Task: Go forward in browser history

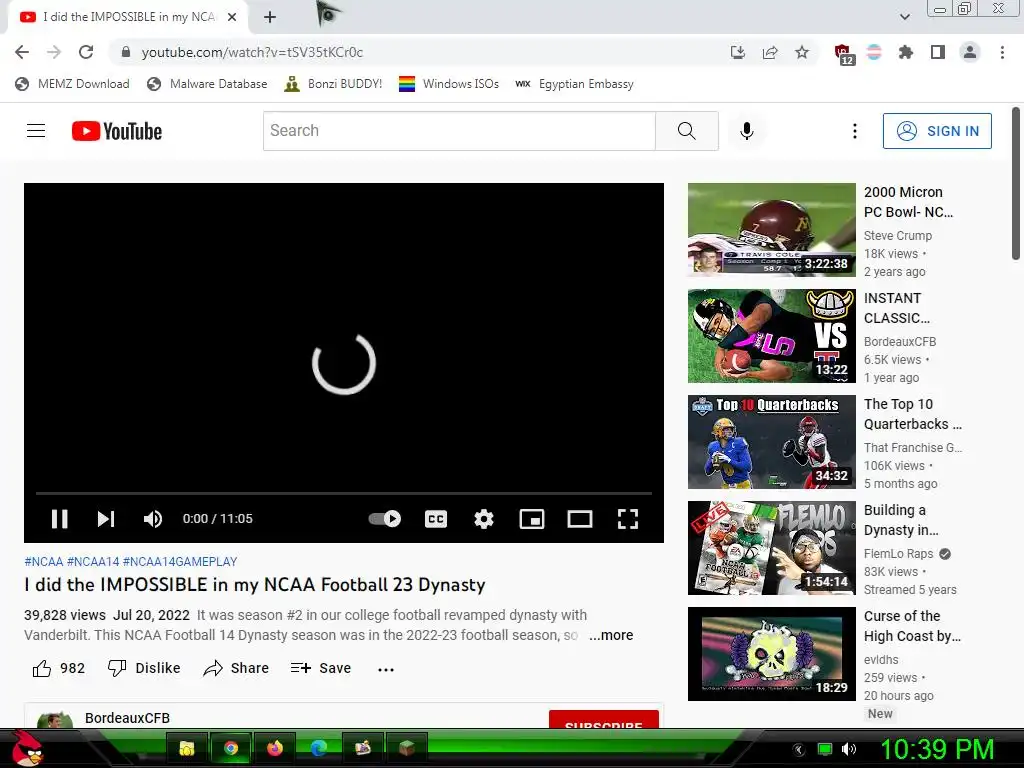Action: coord(54,52)
